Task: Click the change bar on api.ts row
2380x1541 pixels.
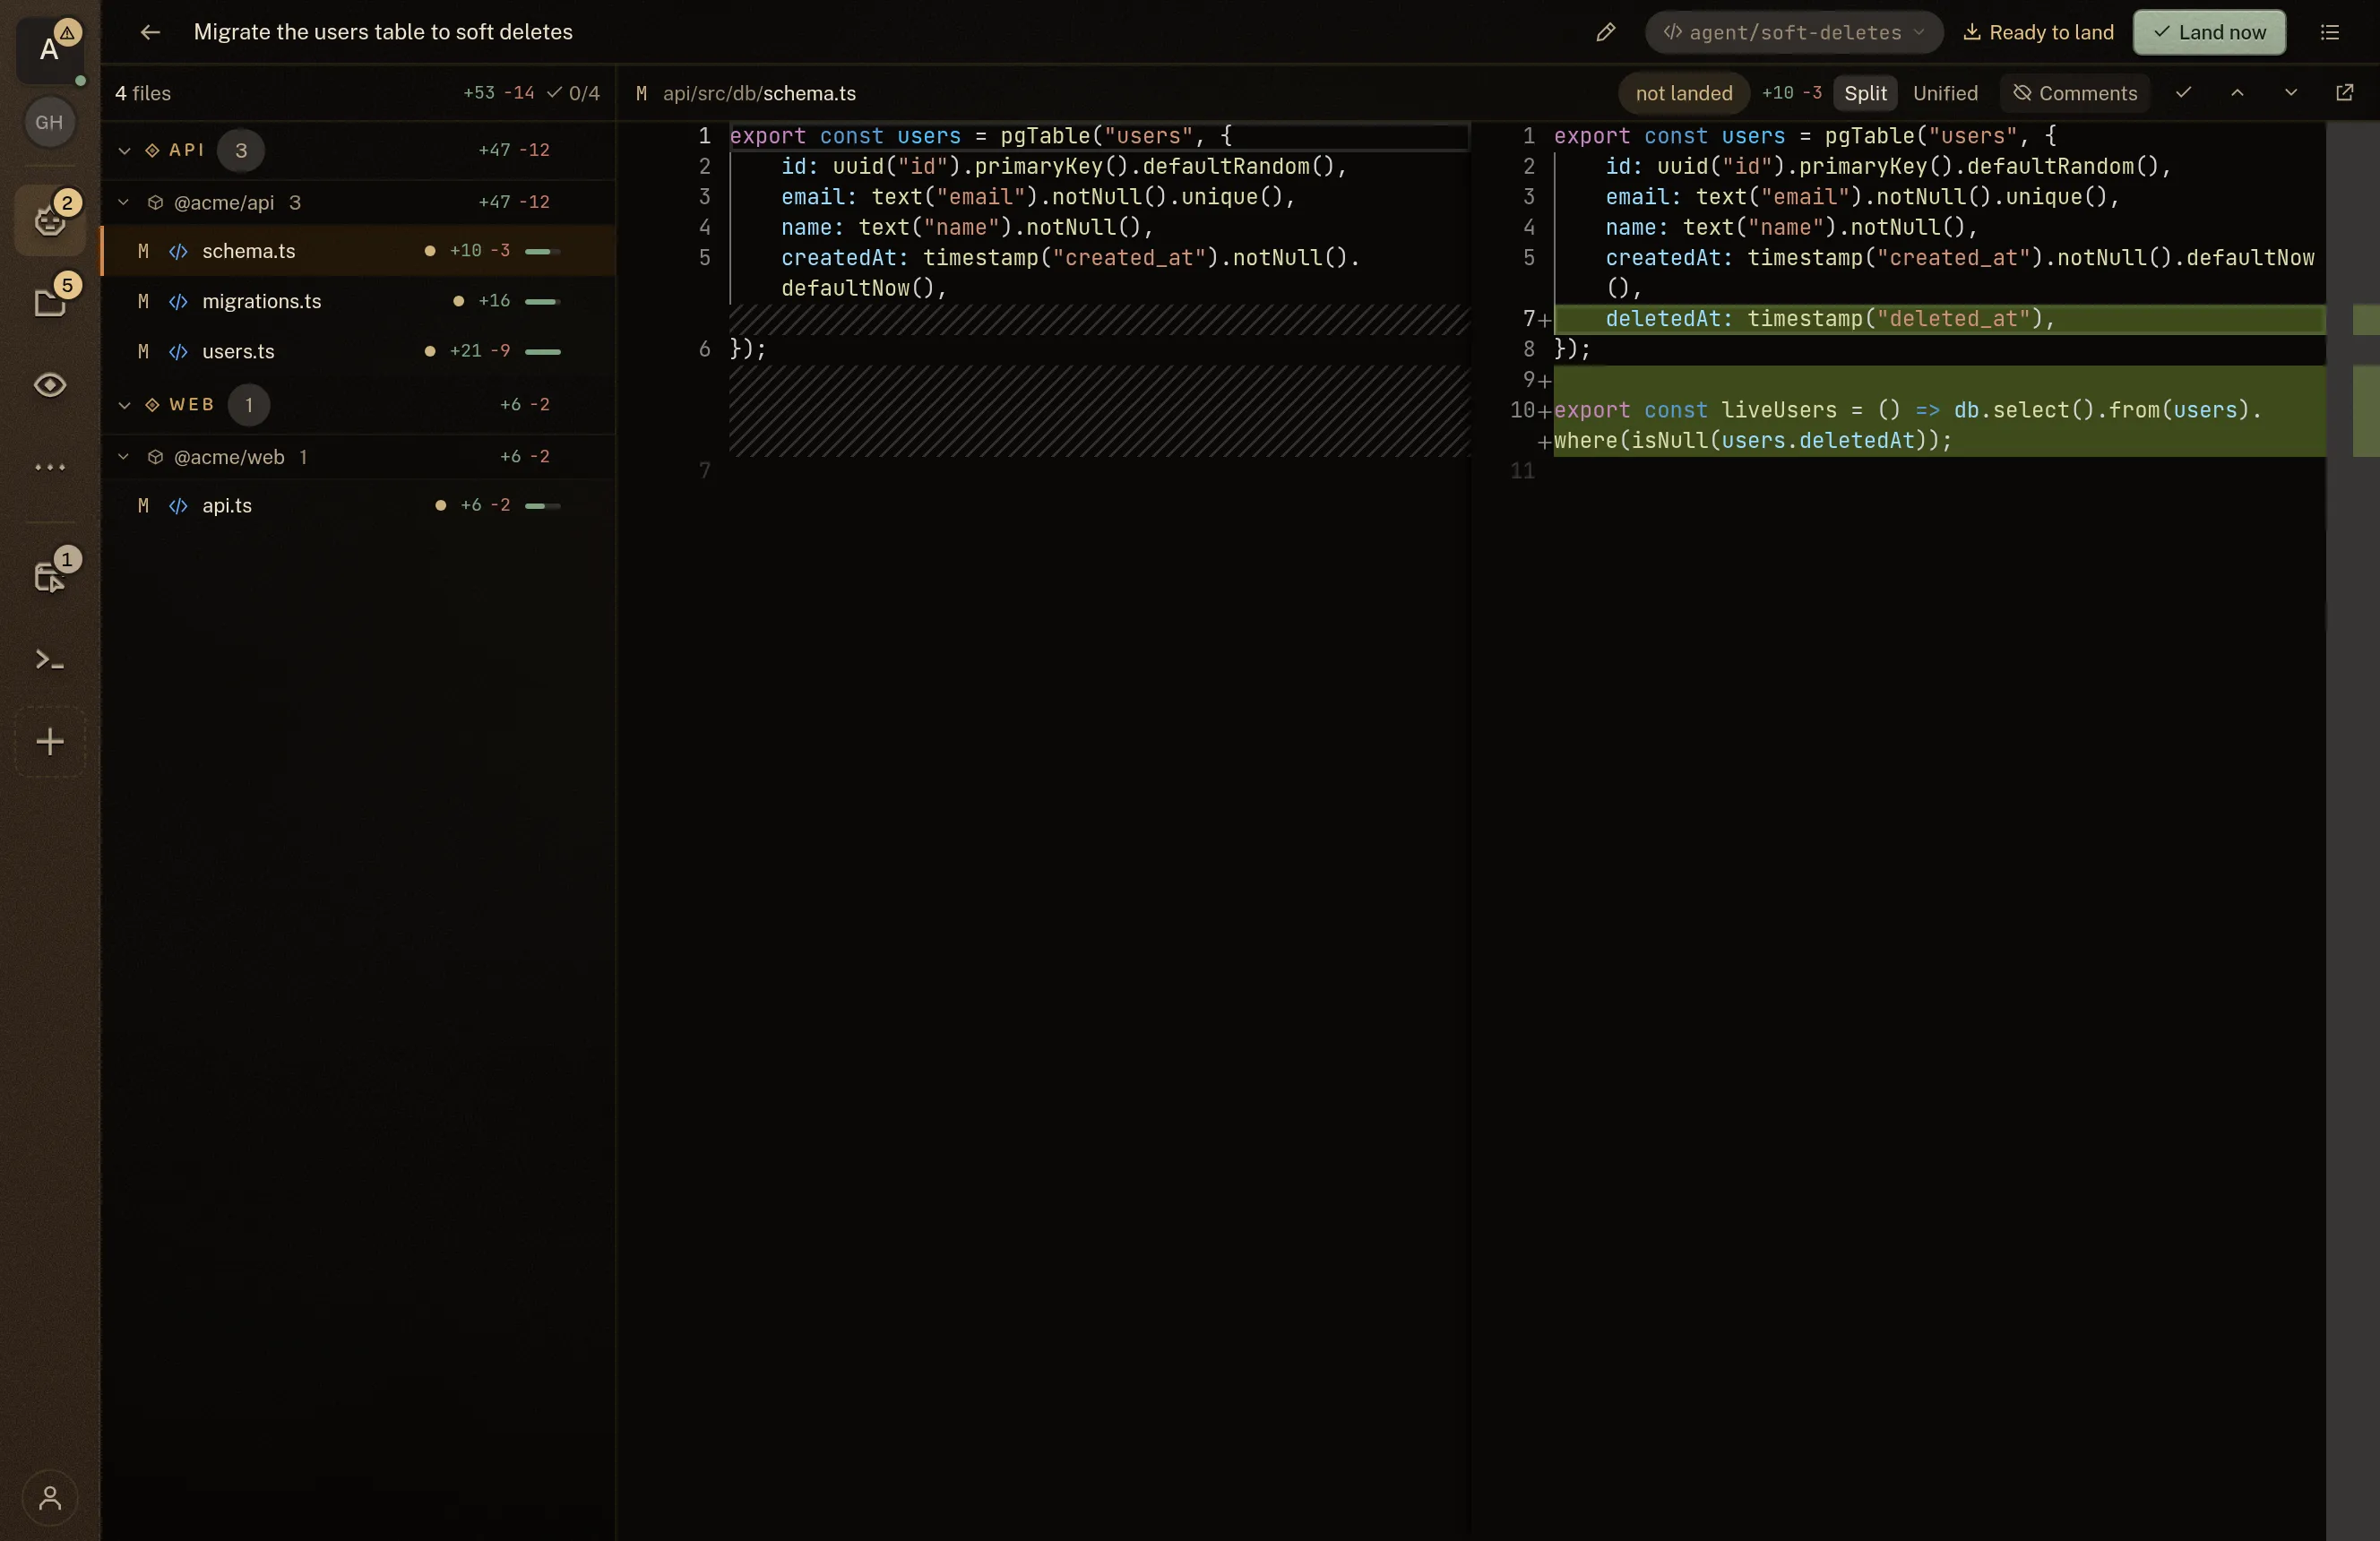Action: 542,506
